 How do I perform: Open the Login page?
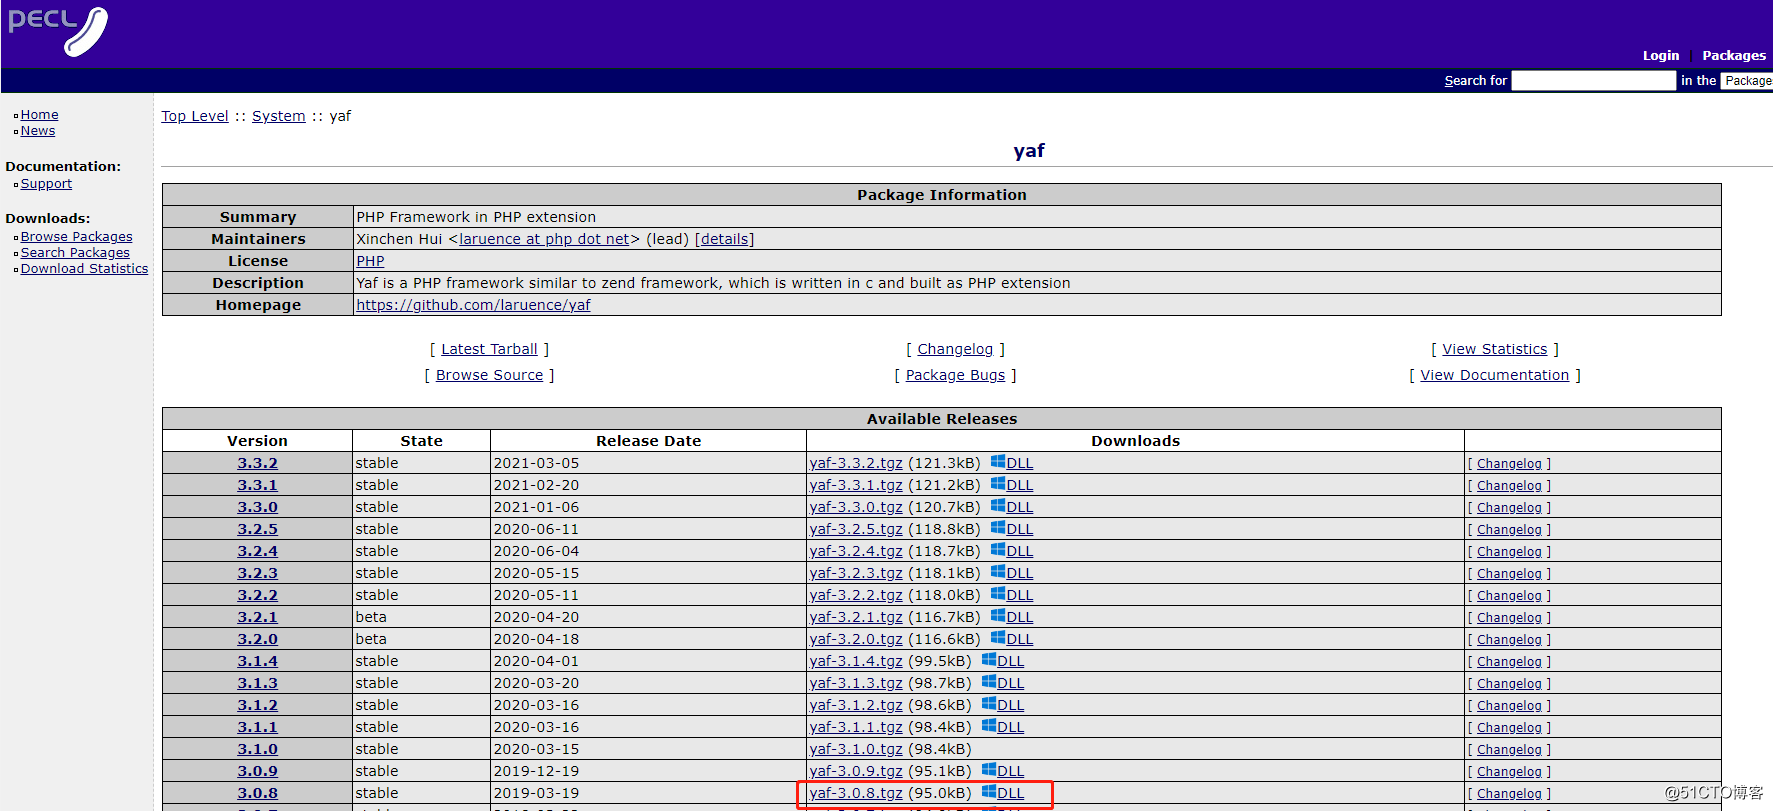coord(1661,56)
